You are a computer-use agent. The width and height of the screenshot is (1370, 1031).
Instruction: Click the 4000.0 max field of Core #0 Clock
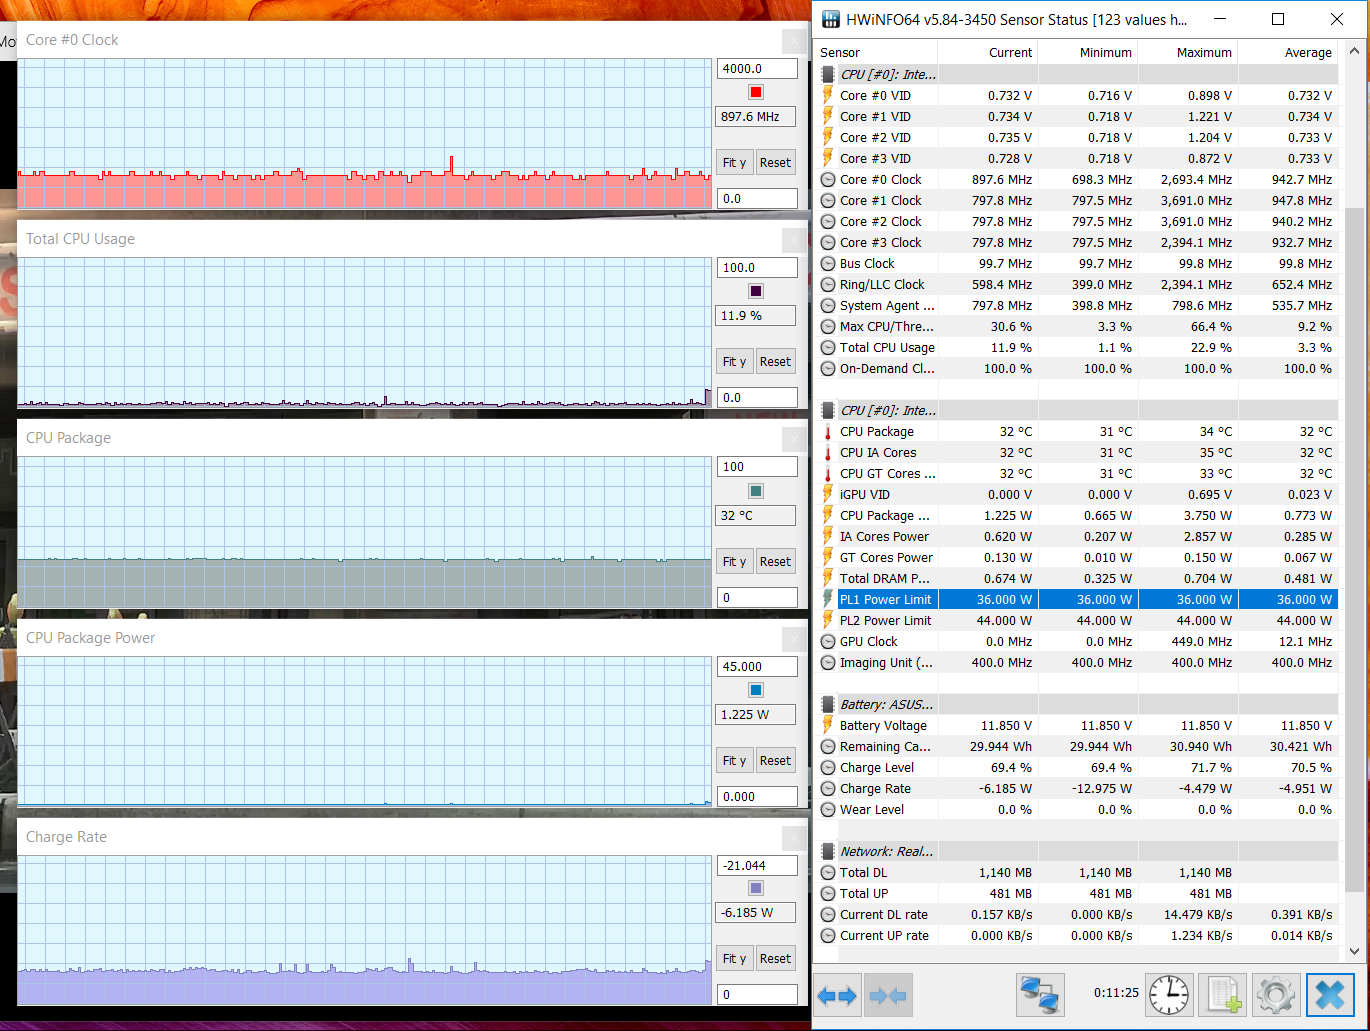pos(757,69)
